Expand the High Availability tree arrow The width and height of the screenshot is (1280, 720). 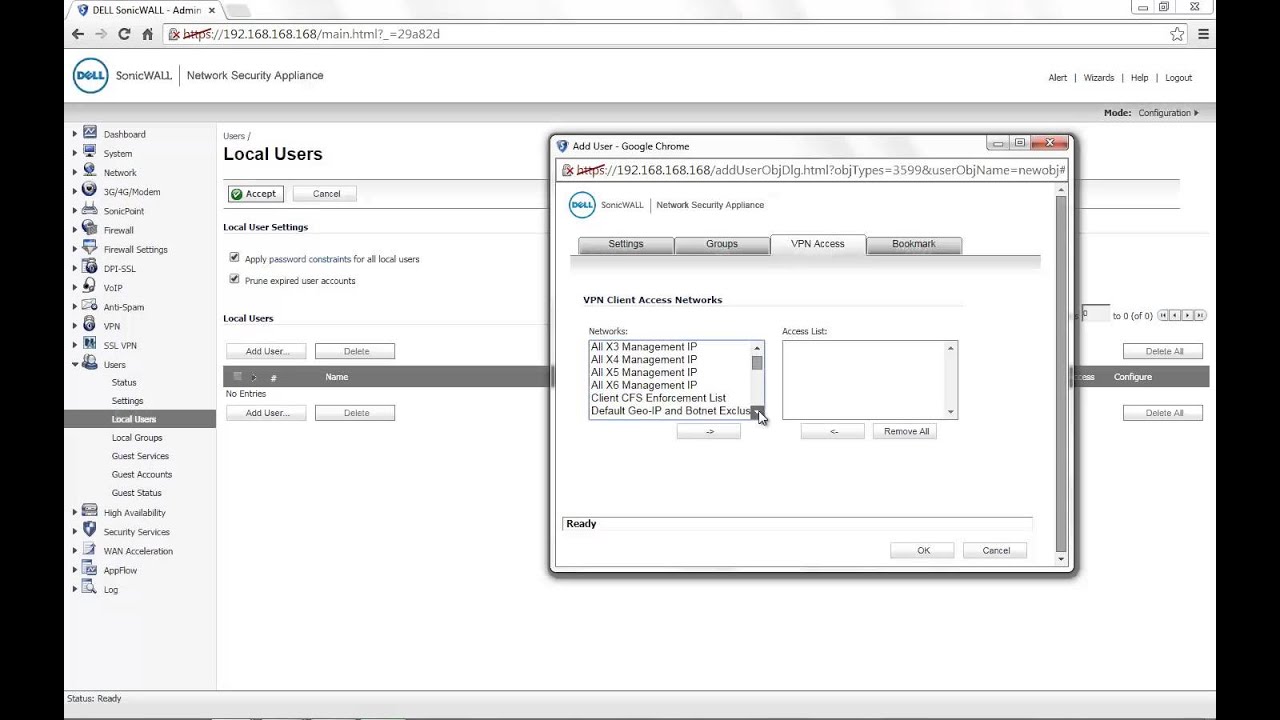coord(74,512)
